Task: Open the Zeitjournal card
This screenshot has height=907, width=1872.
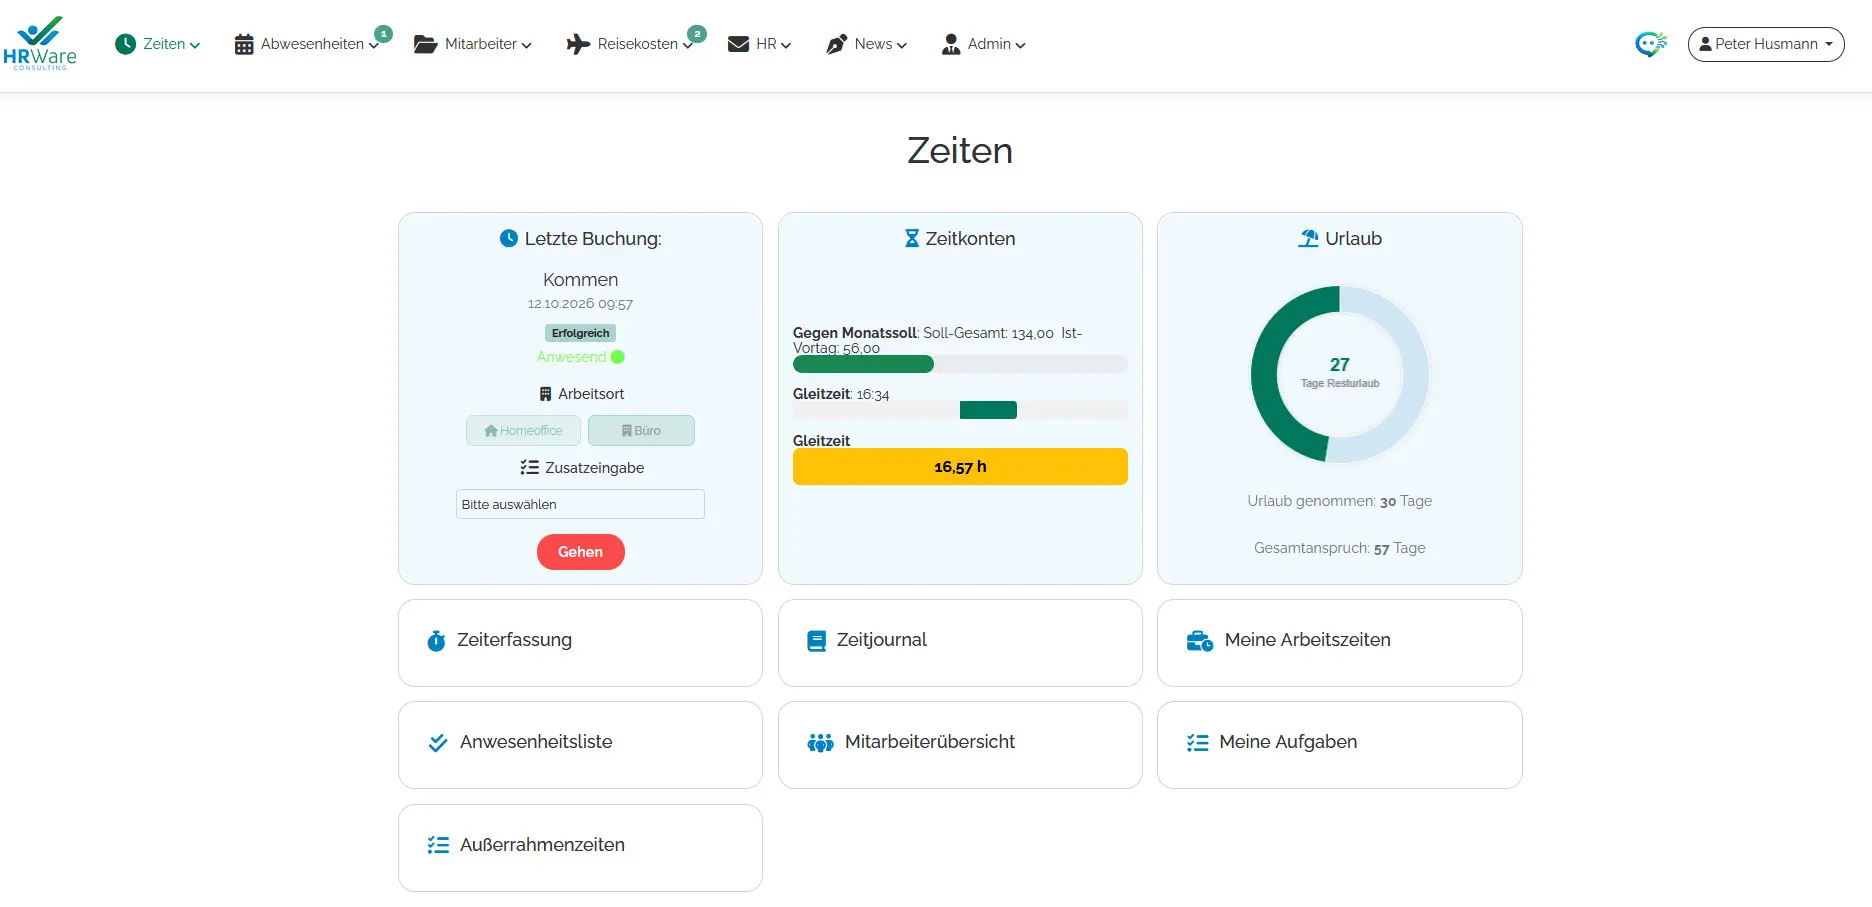Action: coord(960,643)
